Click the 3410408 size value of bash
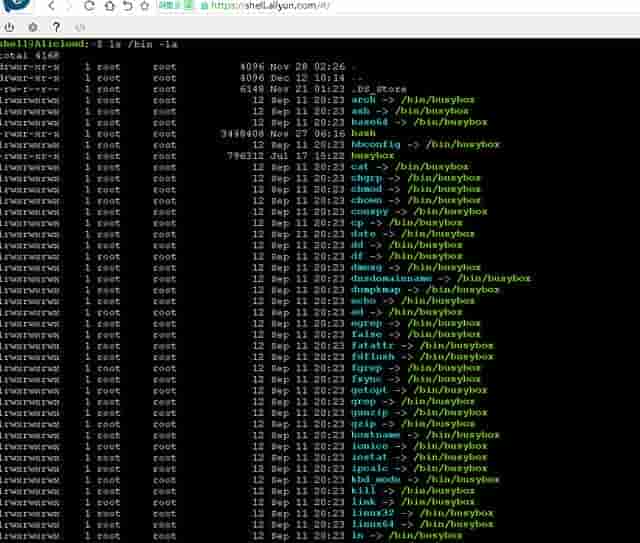 (x=242, y=134)
